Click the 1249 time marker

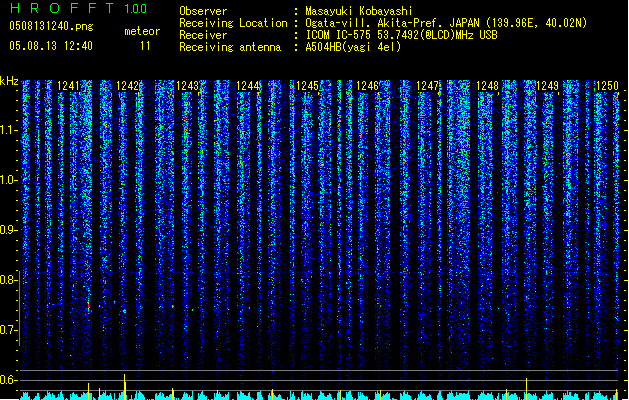[x=548, y=86]
